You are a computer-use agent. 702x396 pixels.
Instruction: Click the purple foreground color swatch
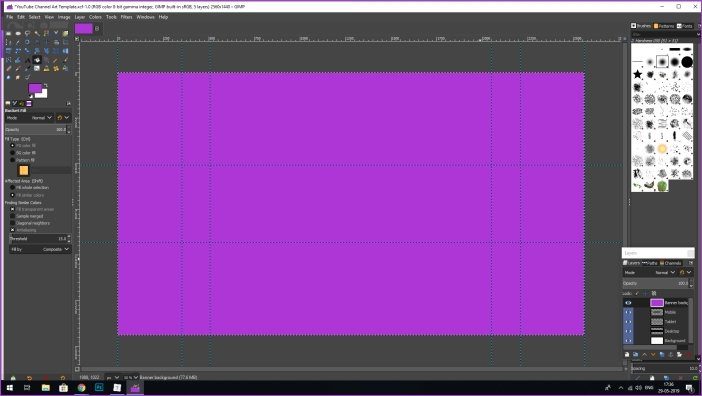(x=35, y=88)
